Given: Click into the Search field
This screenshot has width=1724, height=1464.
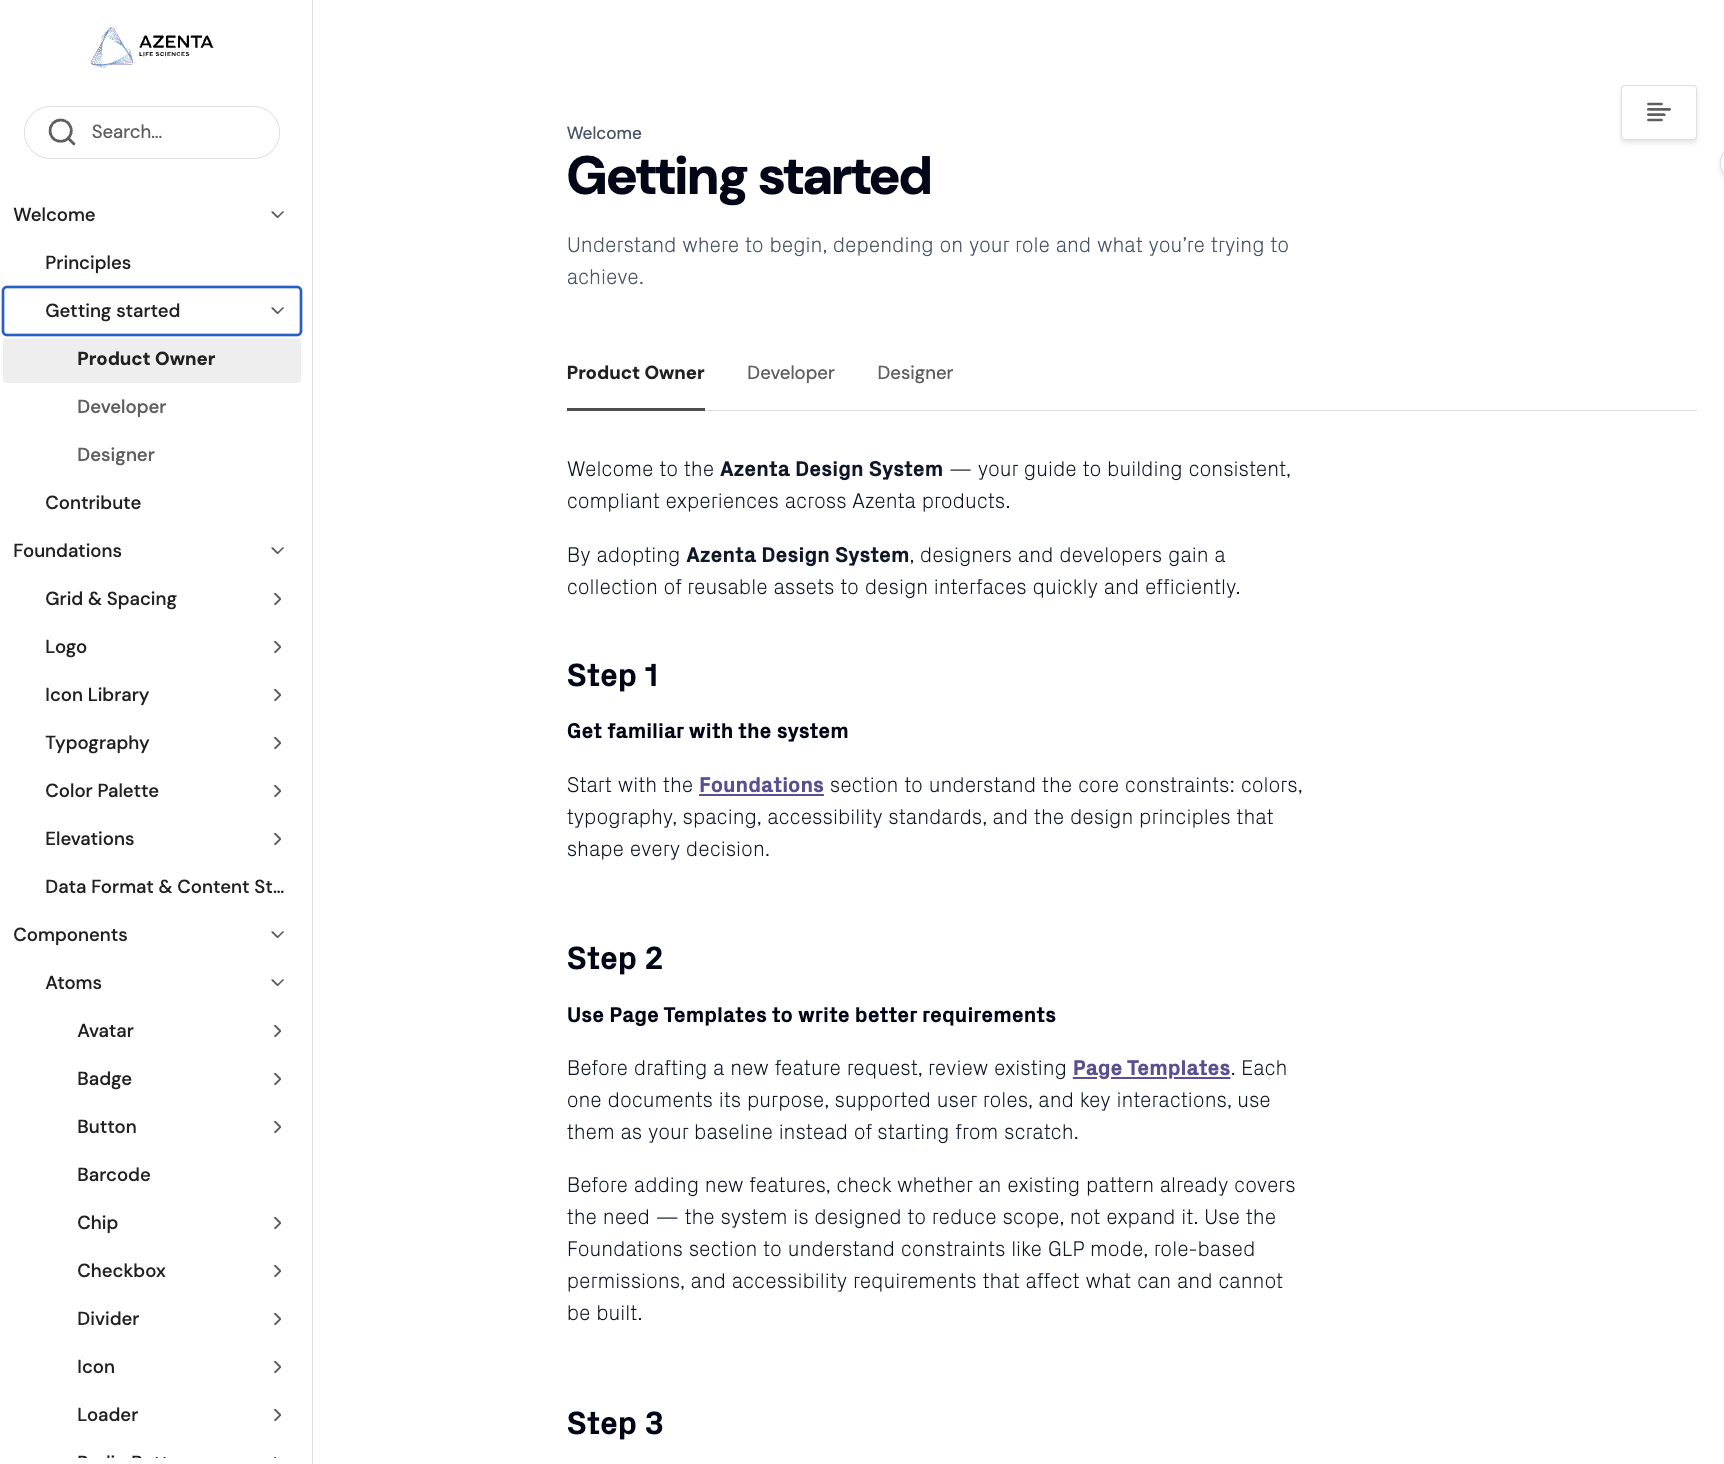Looking at the screenshot, I should click(x=152, y=132).
